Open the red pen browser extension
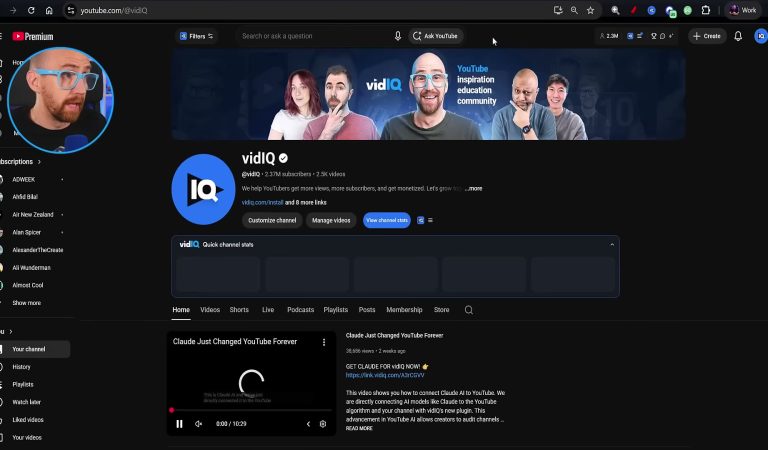Image resolution: width=768 pixels, height=450 pixels. coord(634,10)
